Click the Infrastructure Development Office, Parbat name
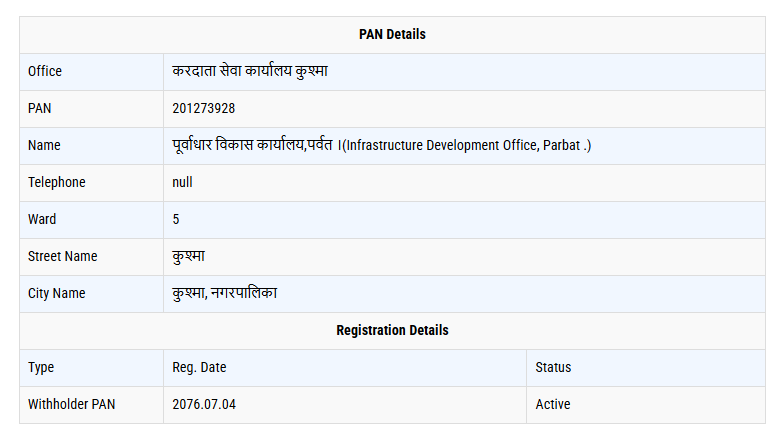This screenshot has height=433, width=779. [x=382, y=145]
